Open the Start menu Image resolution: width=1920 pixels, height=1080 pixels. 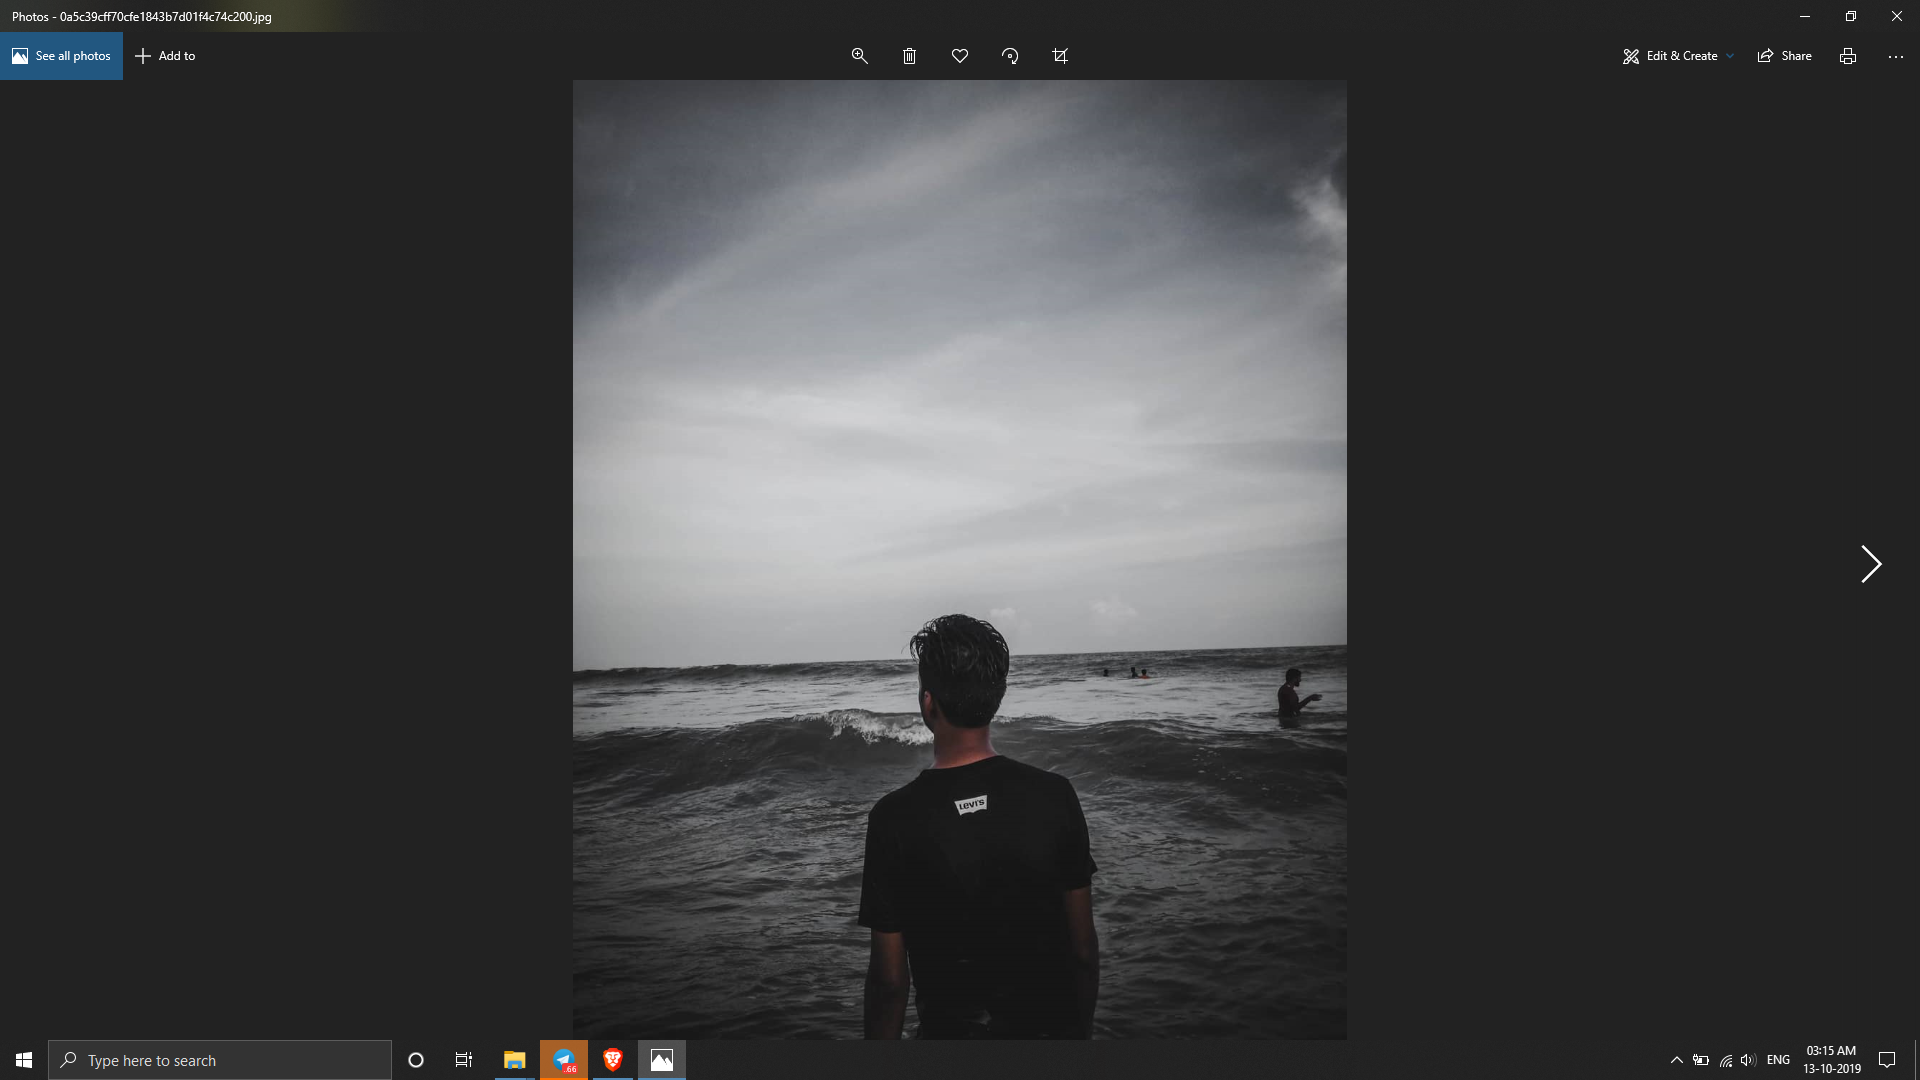(x=22, y=1059)
